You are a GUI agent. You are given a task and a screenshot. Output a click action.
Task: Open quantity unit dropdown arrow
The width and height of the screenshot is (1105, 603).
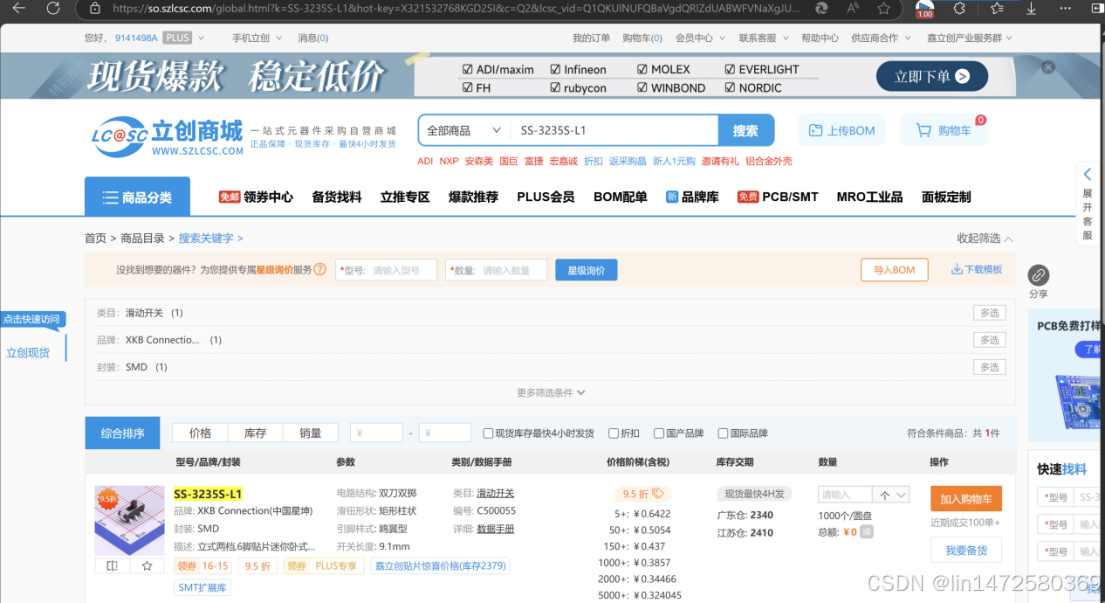tap(901, 495)
